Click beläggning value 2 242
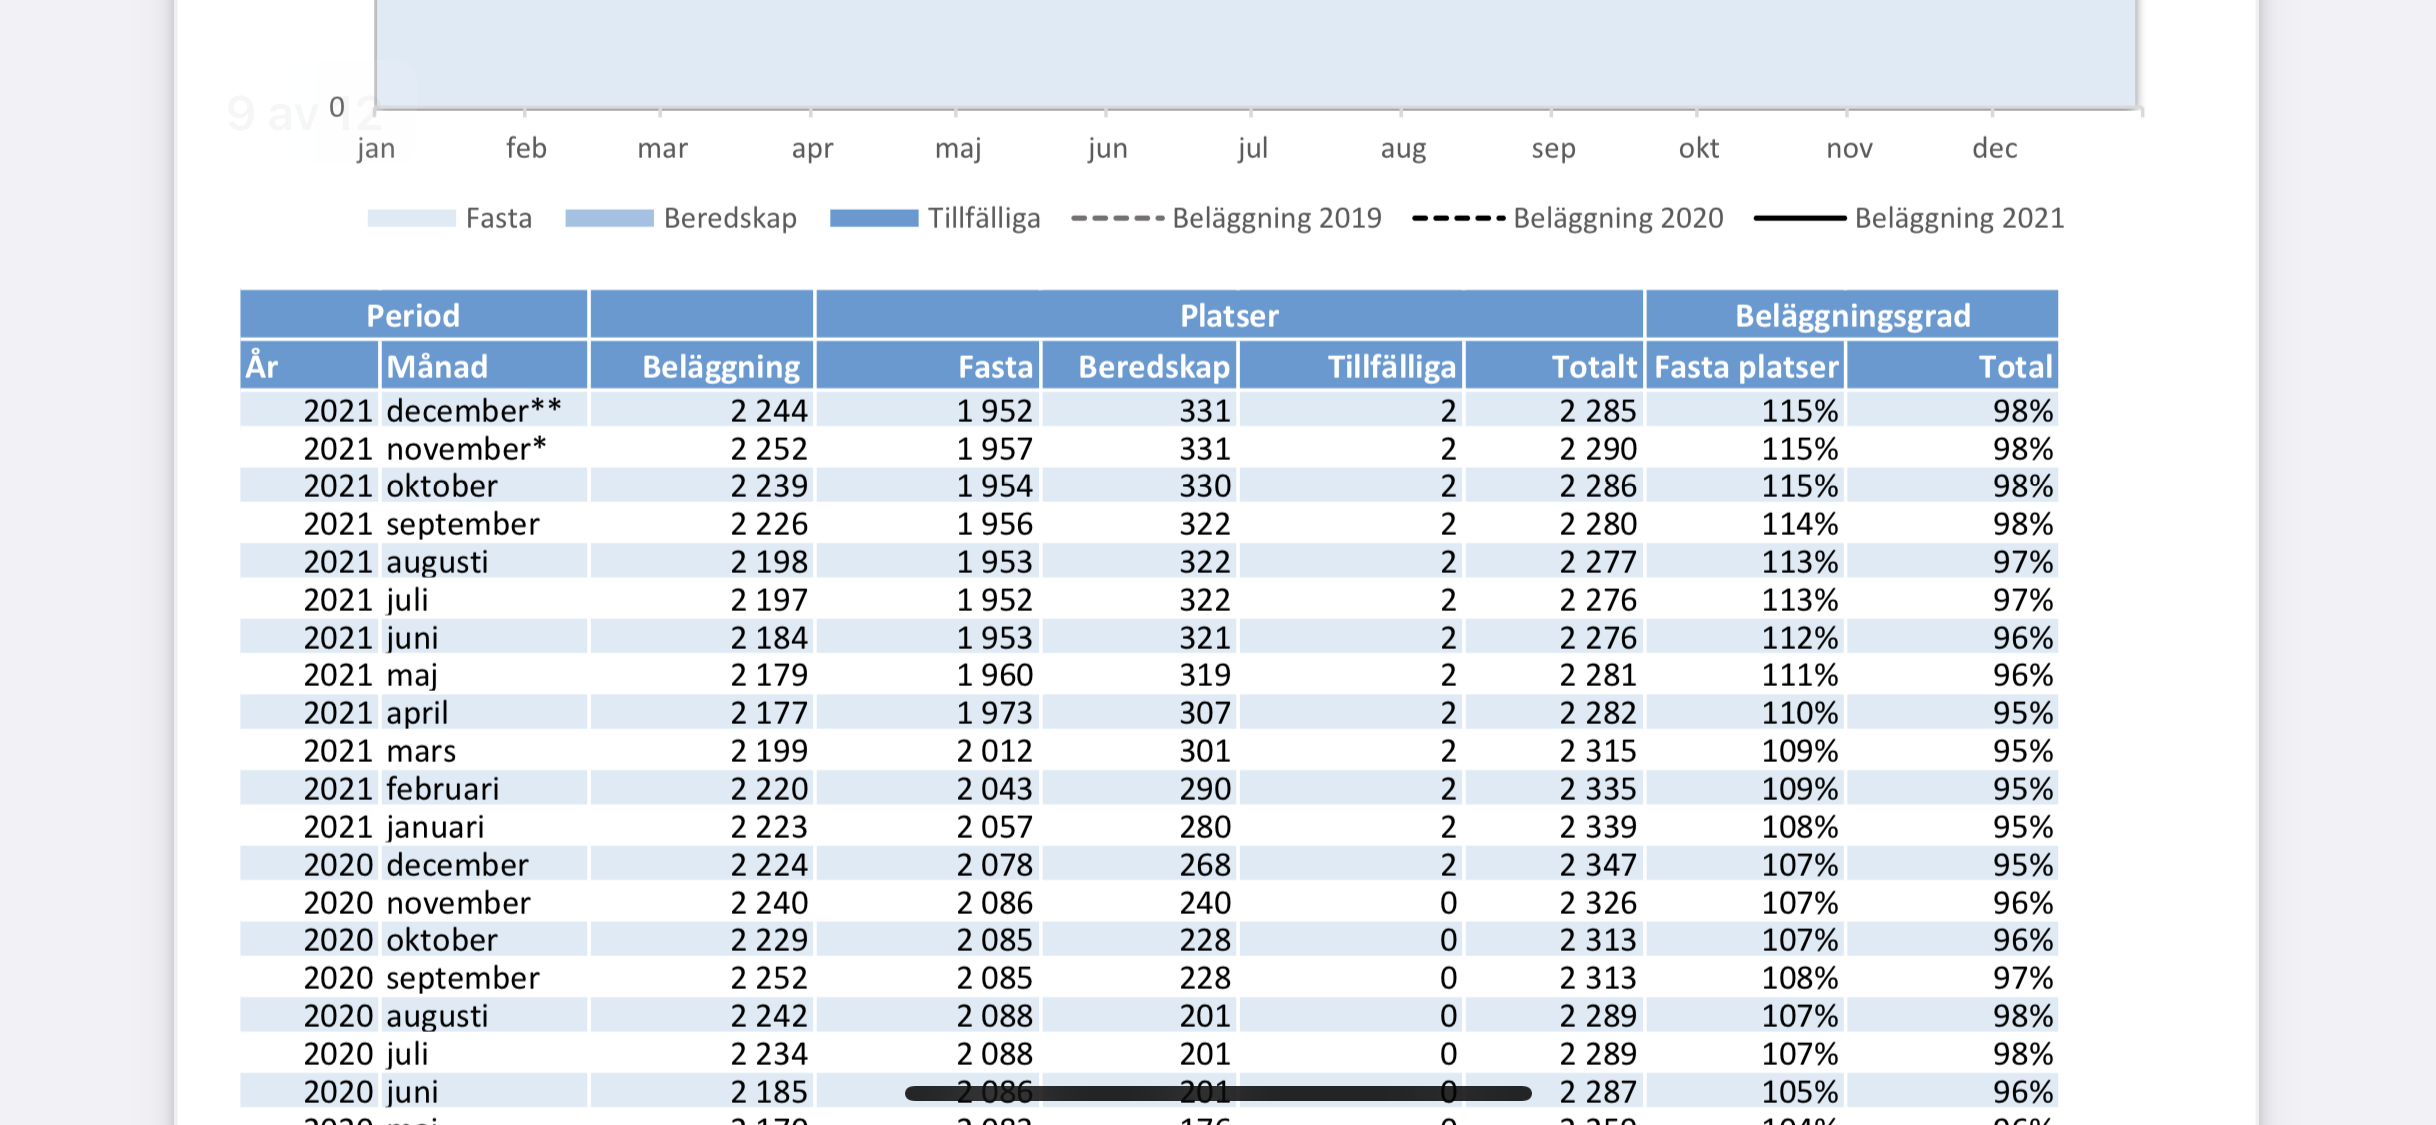Viewport: 2436px width, 1125px height. [x=769, y=1016]
